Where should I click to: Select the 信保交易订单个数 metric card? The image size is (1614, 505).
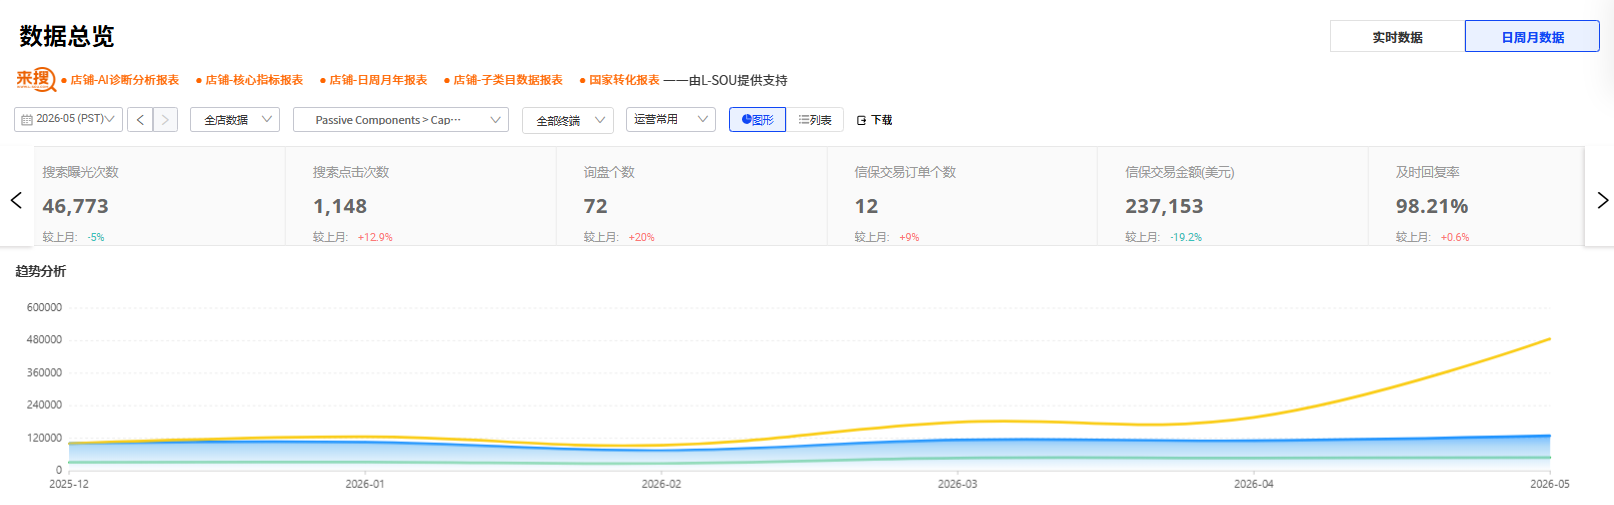(963, 196)
